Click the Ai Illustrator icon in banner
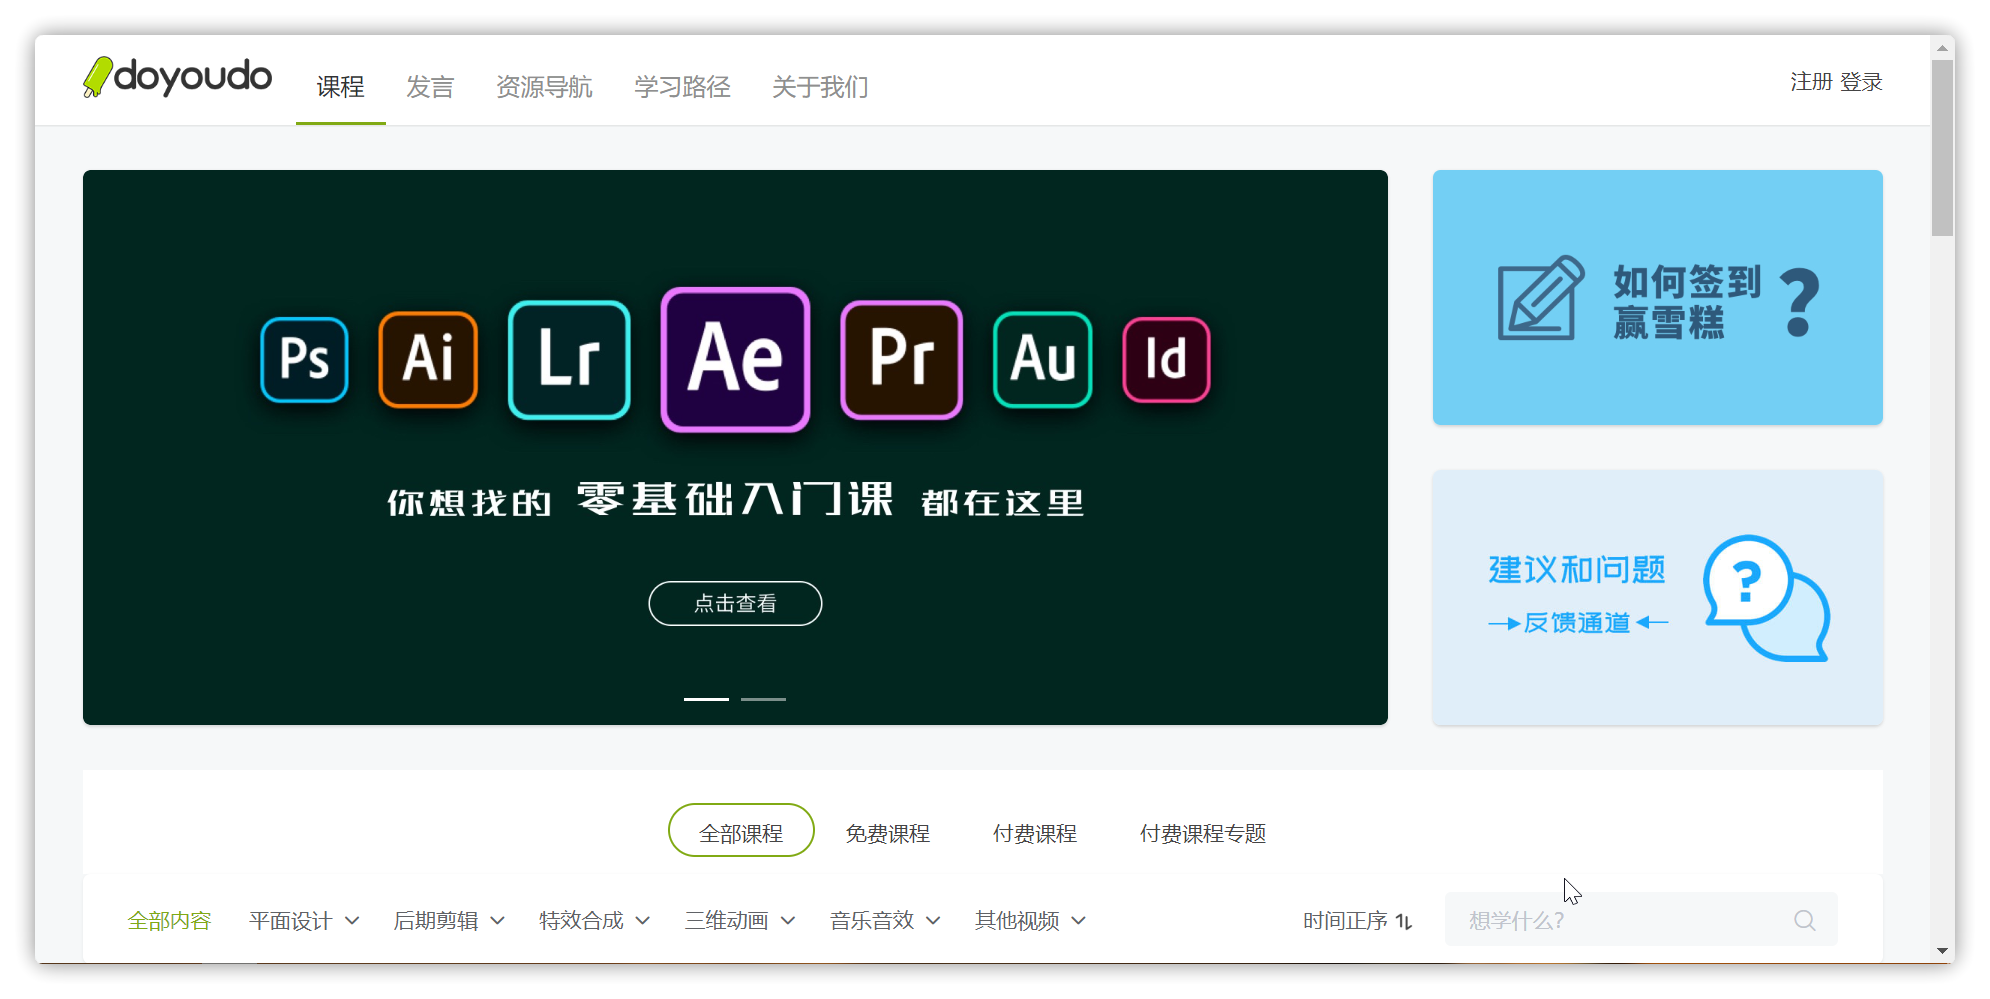 (428, 359)
